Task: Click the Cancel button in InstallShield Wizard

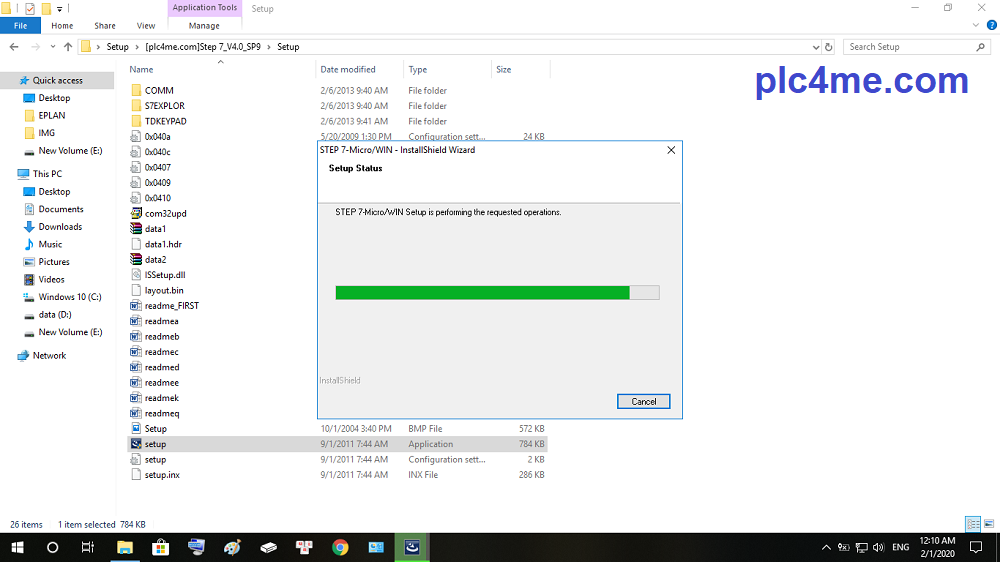Action: [x=643, y=401]
